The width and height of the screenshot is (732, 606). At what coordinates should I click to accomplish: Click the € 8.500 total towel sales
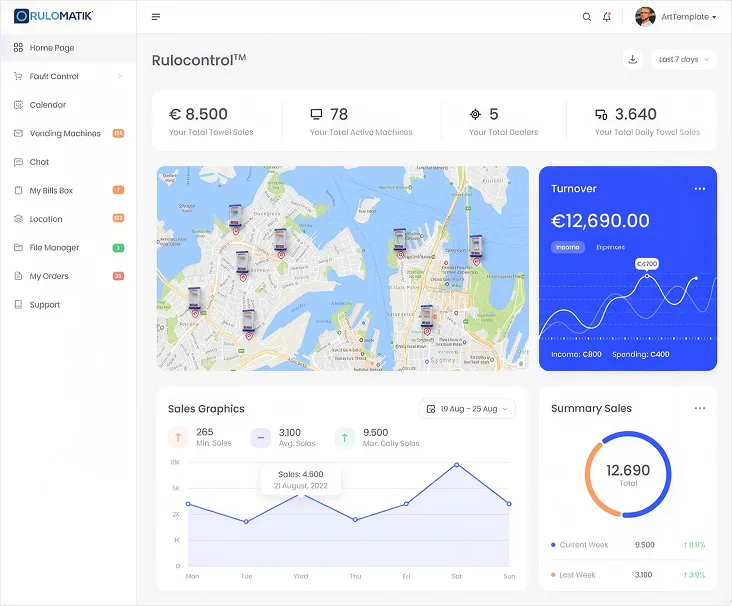pos(198,114)
